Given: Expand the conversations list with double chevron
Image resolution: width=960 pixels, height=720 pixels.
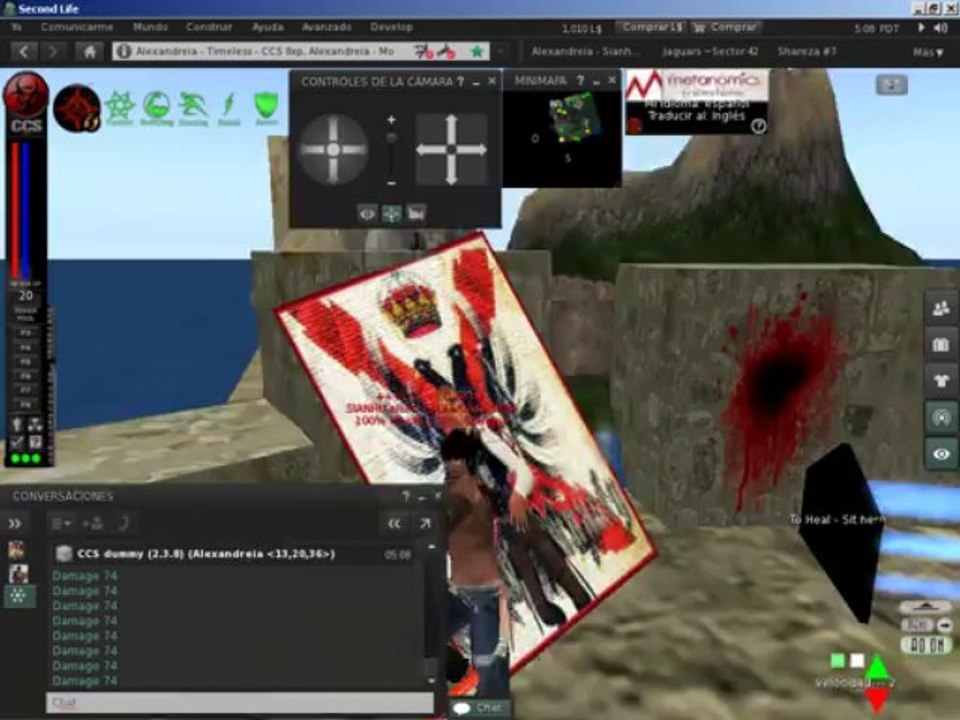Looking at the screenshot, I should (x=15, y=523).
